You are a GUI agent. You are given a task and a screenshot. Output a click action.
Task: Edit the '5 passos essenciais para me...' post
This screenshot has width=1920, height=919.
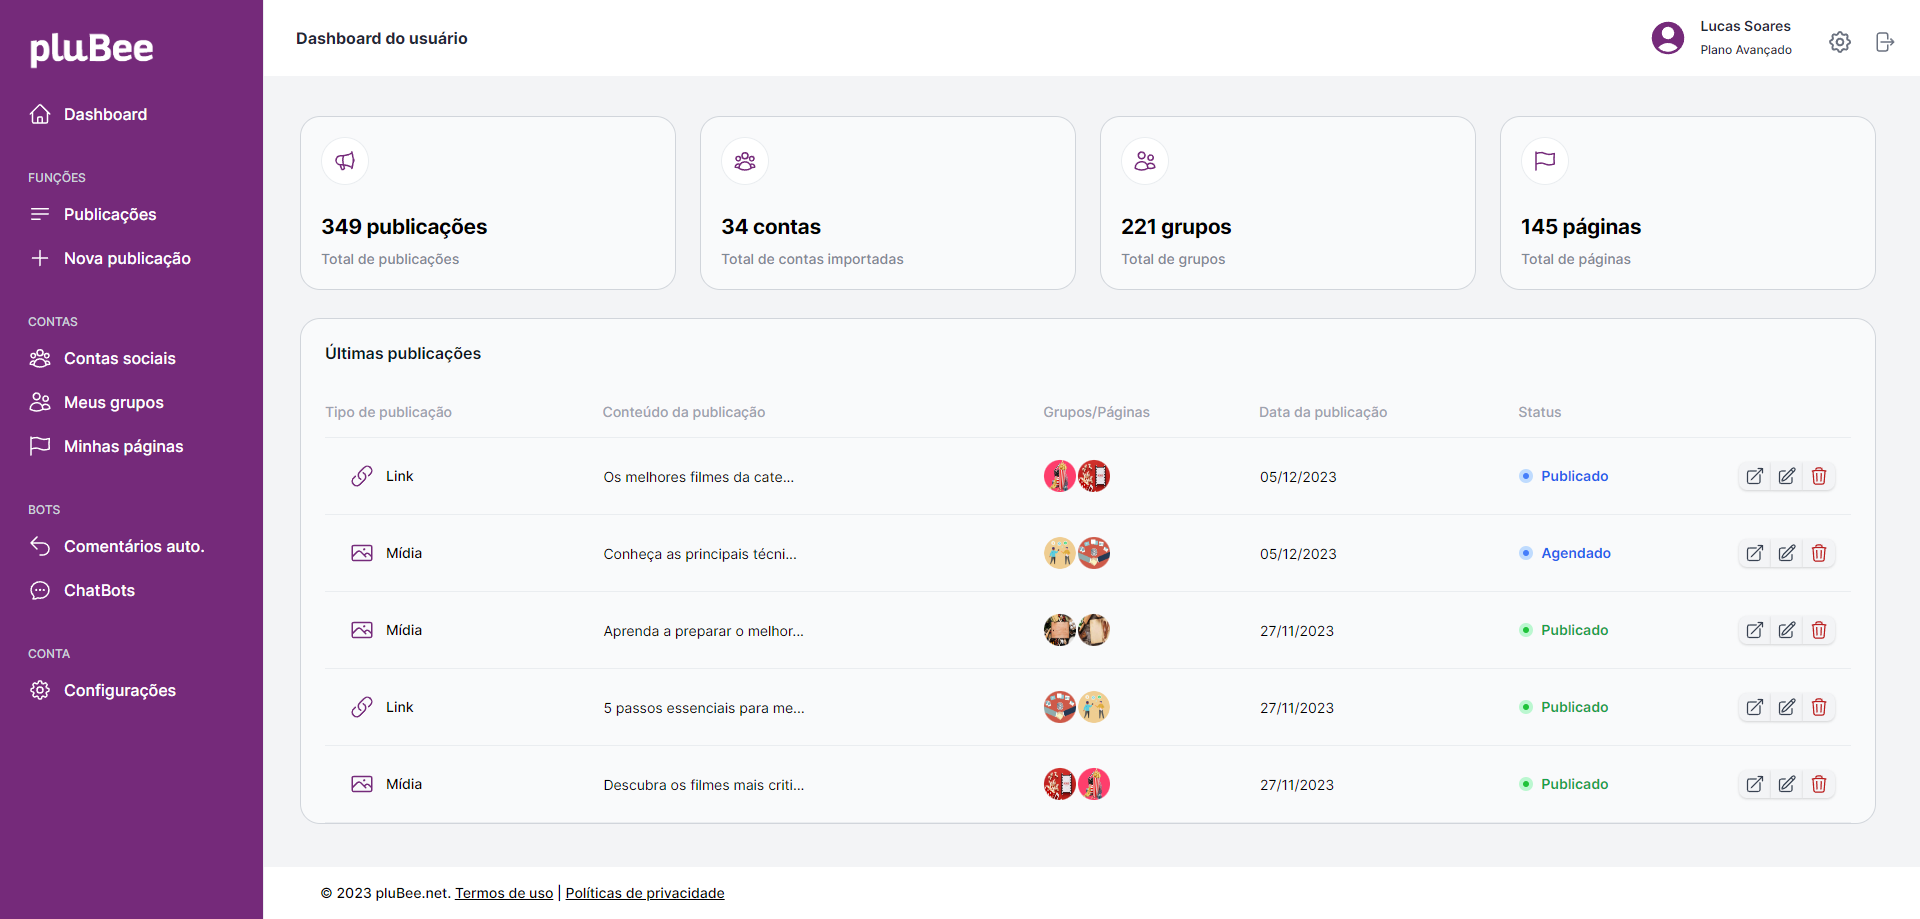click(x=1787, y=707)
